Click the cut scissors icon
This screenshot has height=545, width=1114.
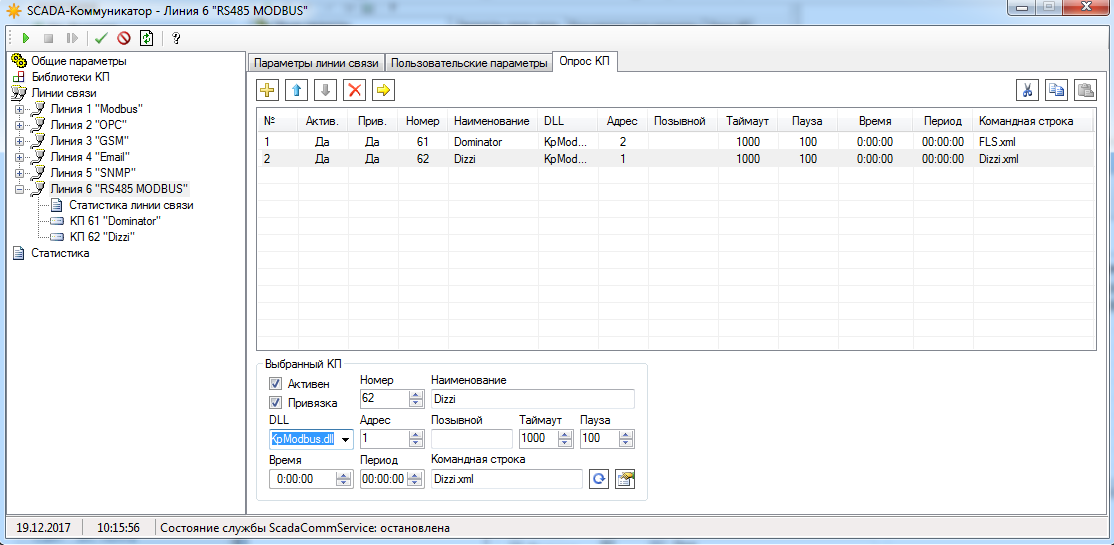(1027, 90)
